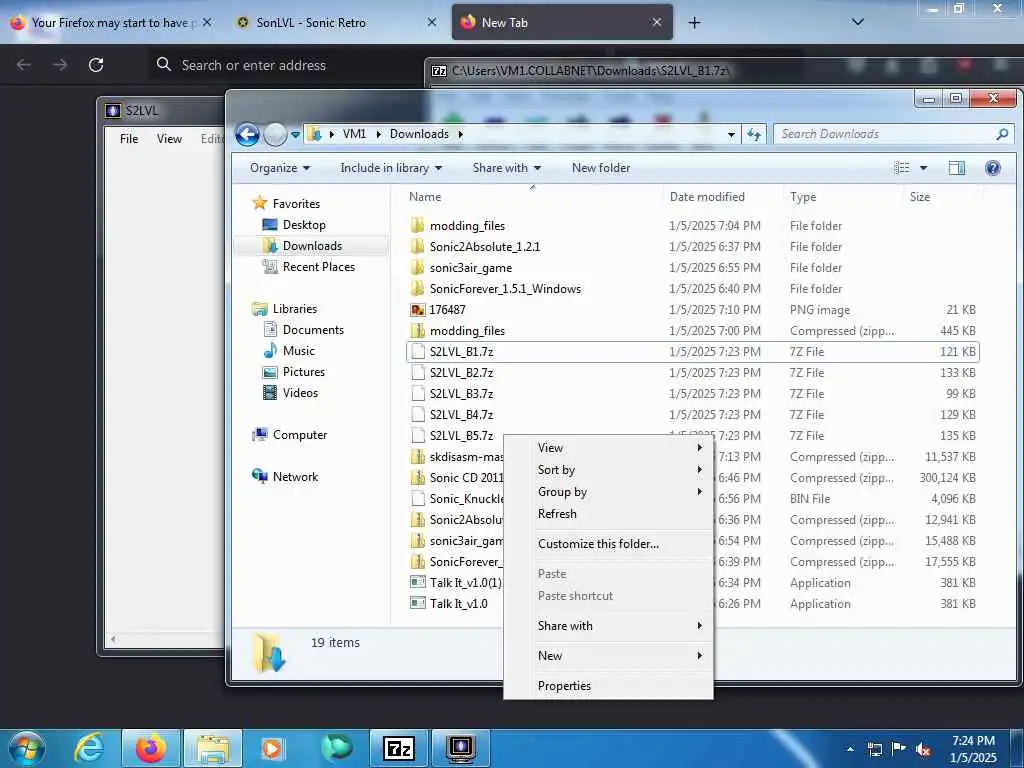Click Firefox reload button
Image resolution: width=1024 pixels, height=768 pixels.
pos(96,65)
